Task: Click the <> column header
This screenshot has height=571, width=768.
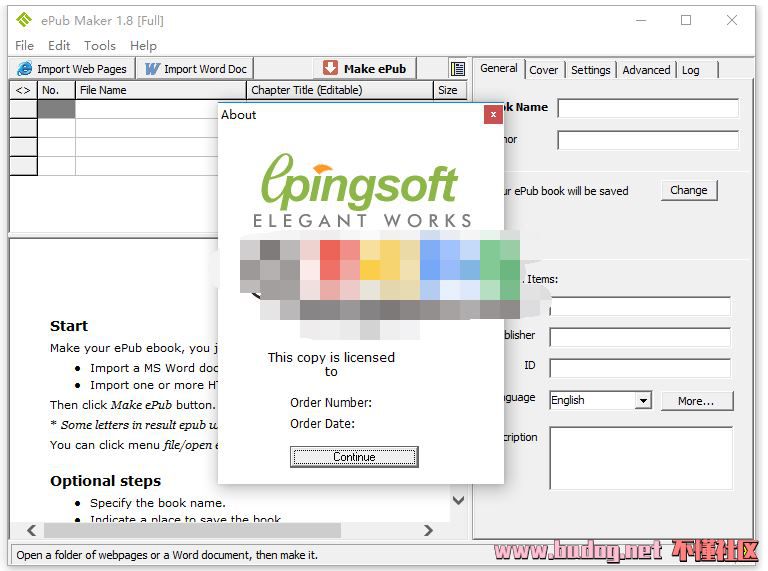Action: pos(24,90)
